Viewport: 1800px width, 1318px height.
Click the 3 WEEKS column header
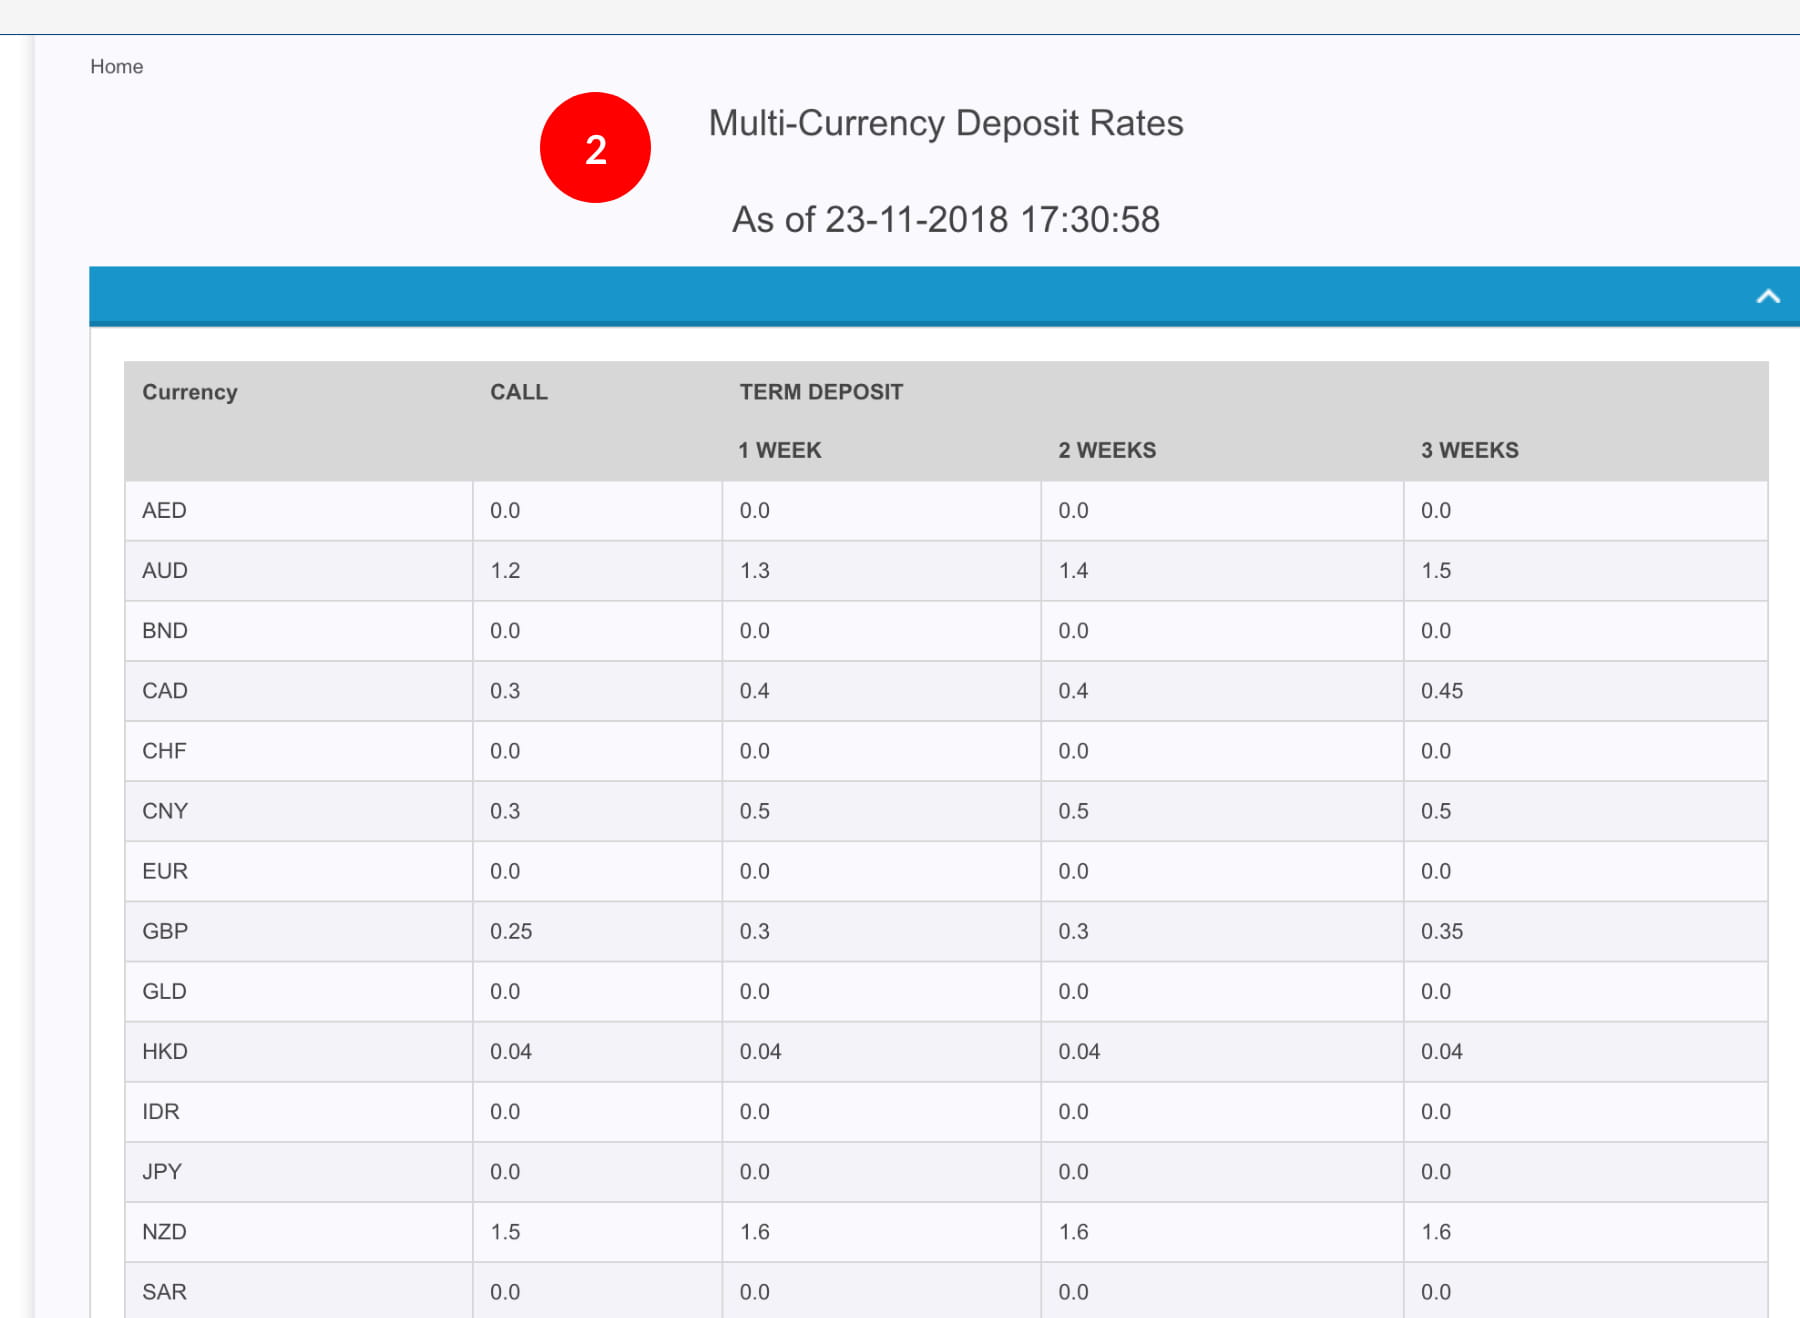1469,450
